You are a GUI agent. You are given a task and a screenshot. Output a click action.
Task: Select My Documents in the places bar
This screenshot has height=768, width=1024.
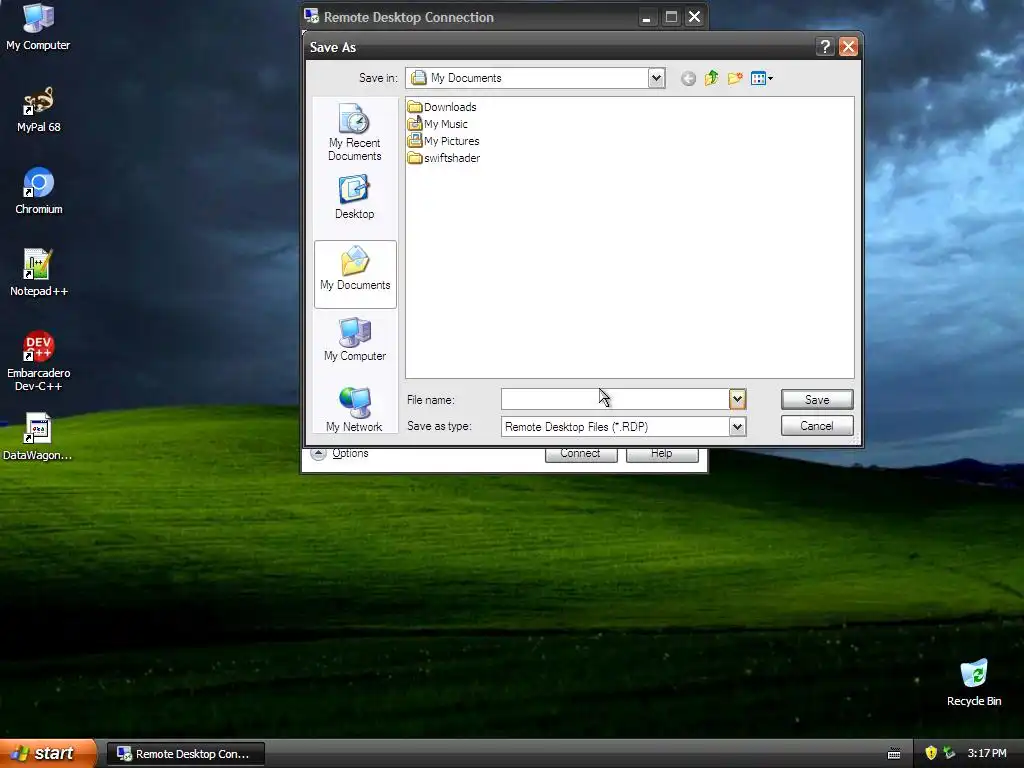click(355, 274)
